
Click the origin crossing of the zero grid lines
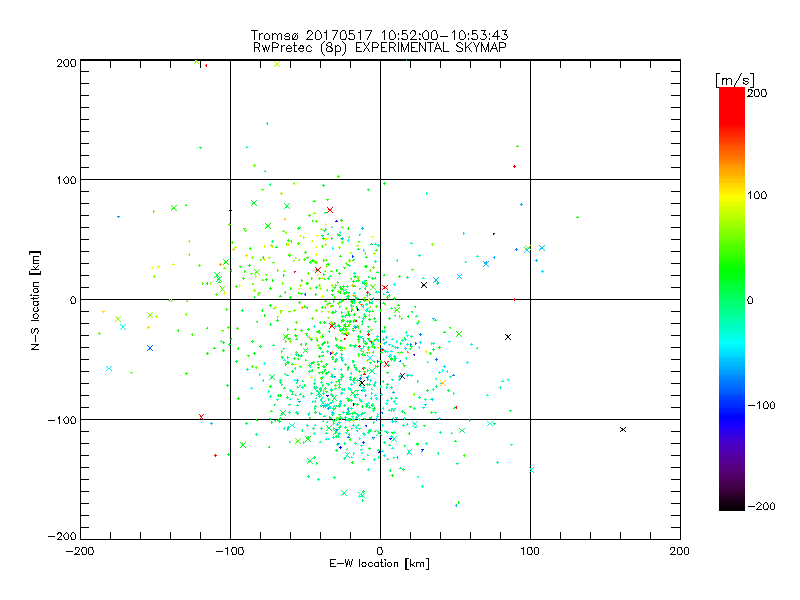380,299
